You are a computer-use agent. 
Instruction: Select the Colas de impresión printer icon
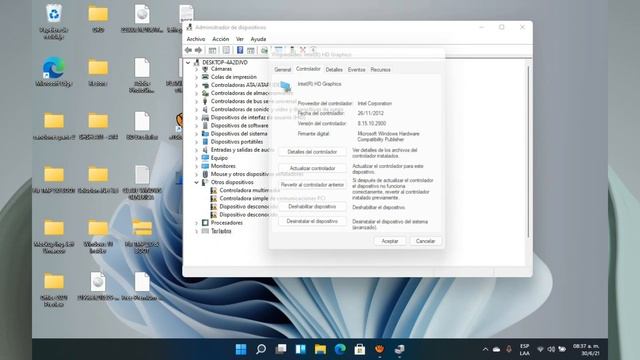[205, 77]
